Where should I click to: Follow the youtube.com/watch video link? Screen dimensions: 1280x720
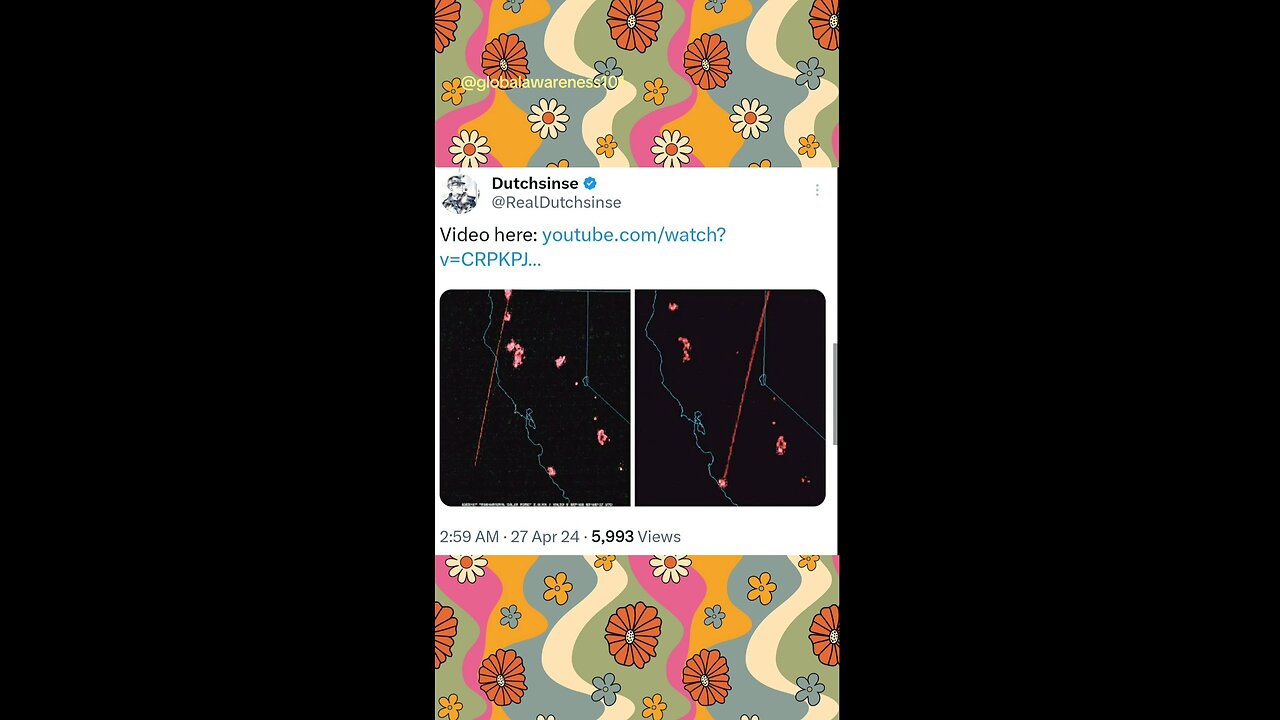click(583, 247)
